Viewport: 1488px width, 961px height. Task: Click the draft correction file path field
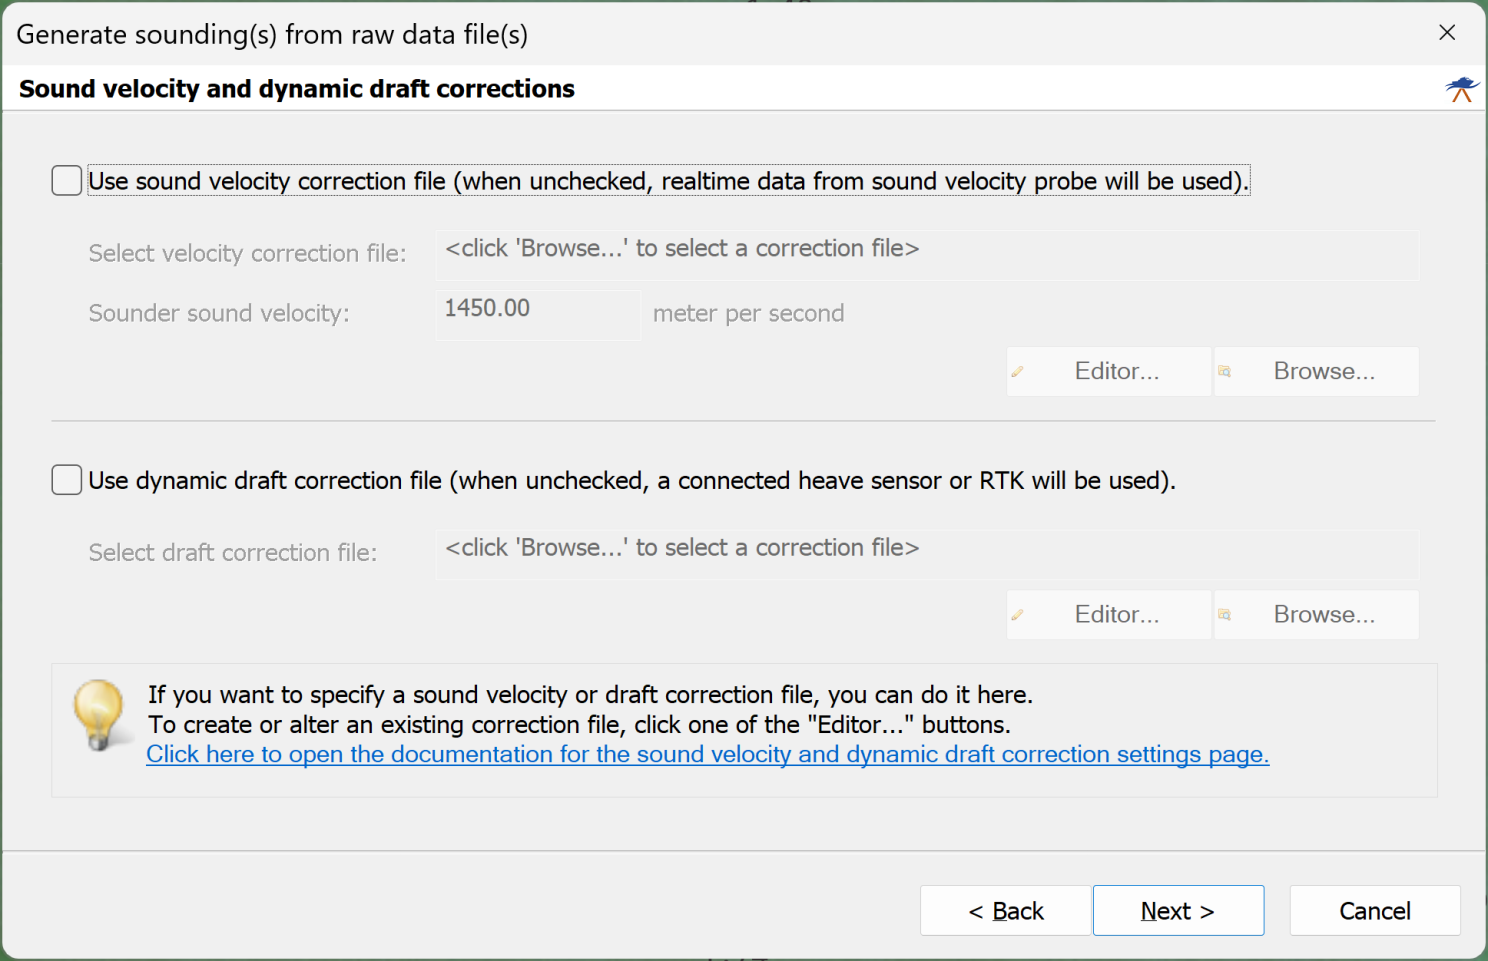[x=927, y=554]
